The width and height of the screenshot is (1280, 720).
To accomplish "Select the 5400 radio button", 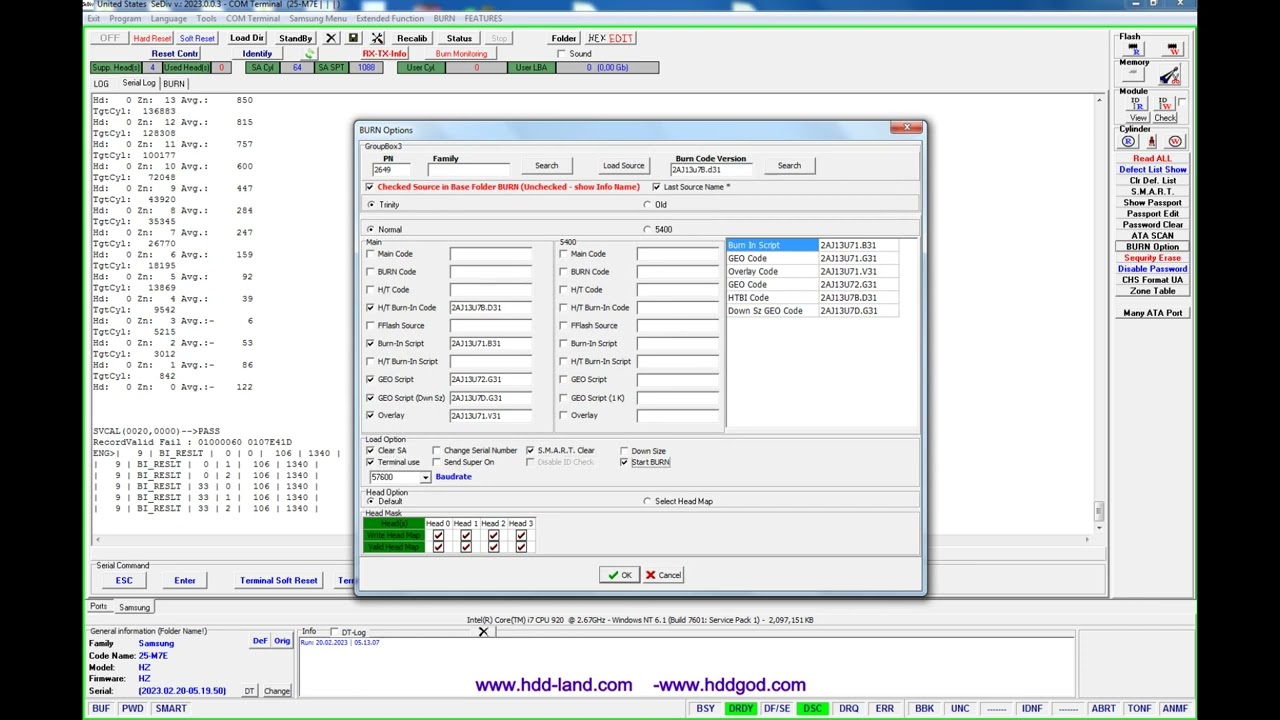I will coord(647,229).
